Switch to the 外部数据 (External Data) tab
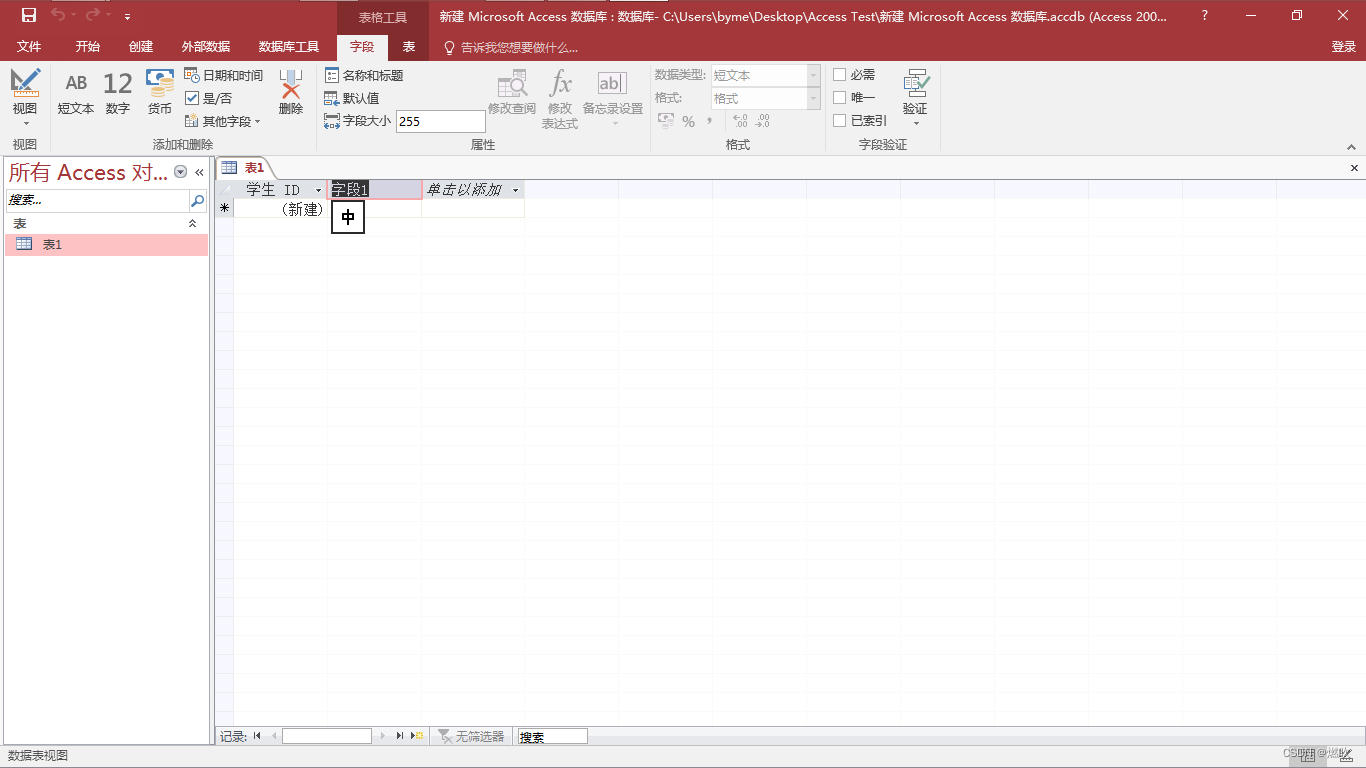Screen dimensions: 1366x768 (x=206, y=47)
